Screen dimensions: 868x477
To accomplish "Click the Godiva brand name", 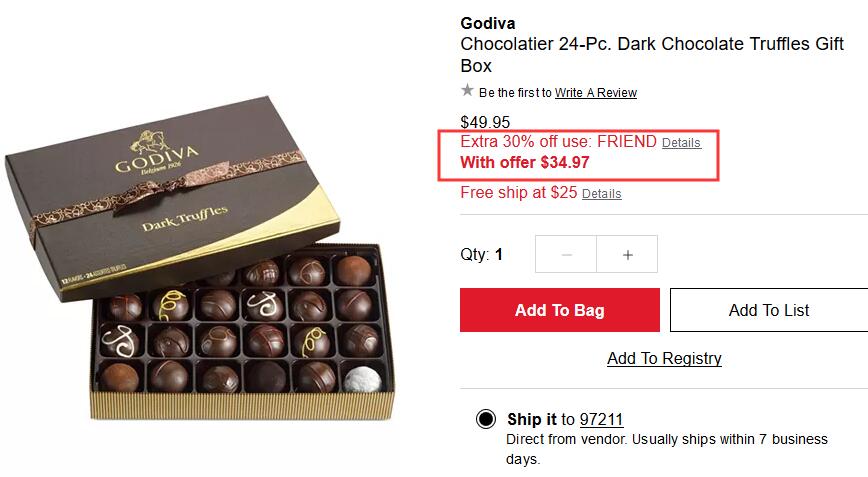I will pyautogui.click(x=488, y=23).
